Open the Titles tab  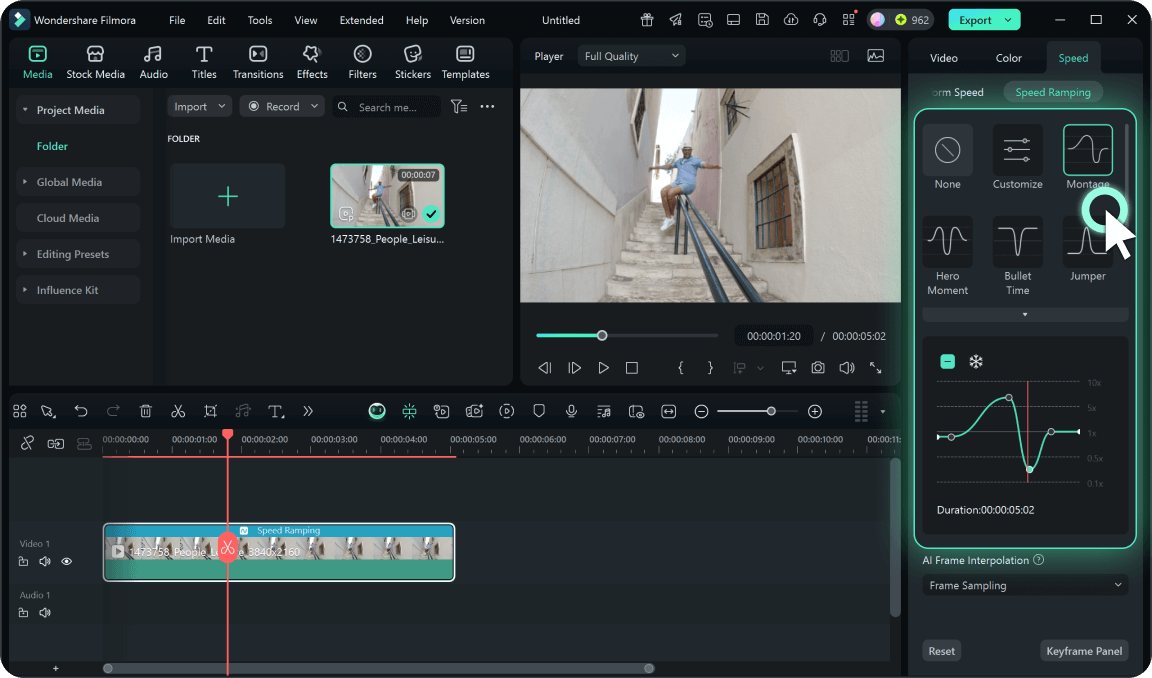click(x=204, y=62)
